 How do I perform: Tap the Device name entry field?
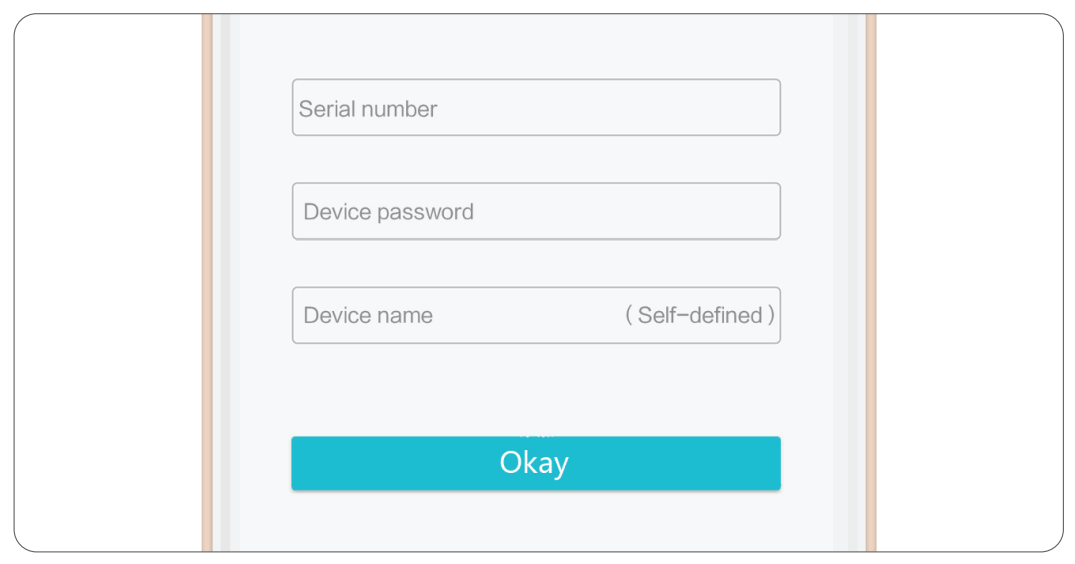(536, 315)
